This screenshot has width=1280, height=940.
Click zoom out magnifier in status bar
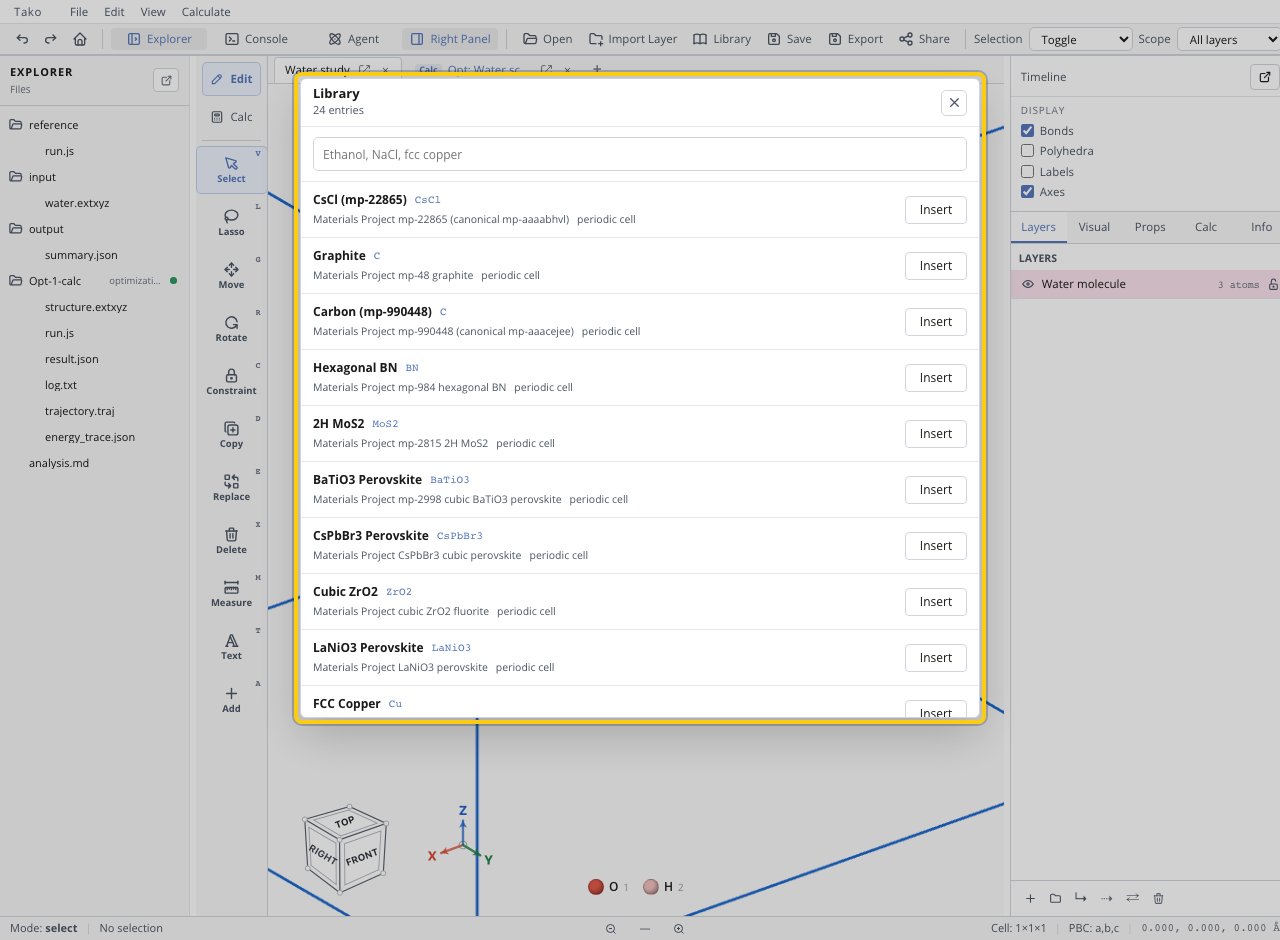(611, 929)
